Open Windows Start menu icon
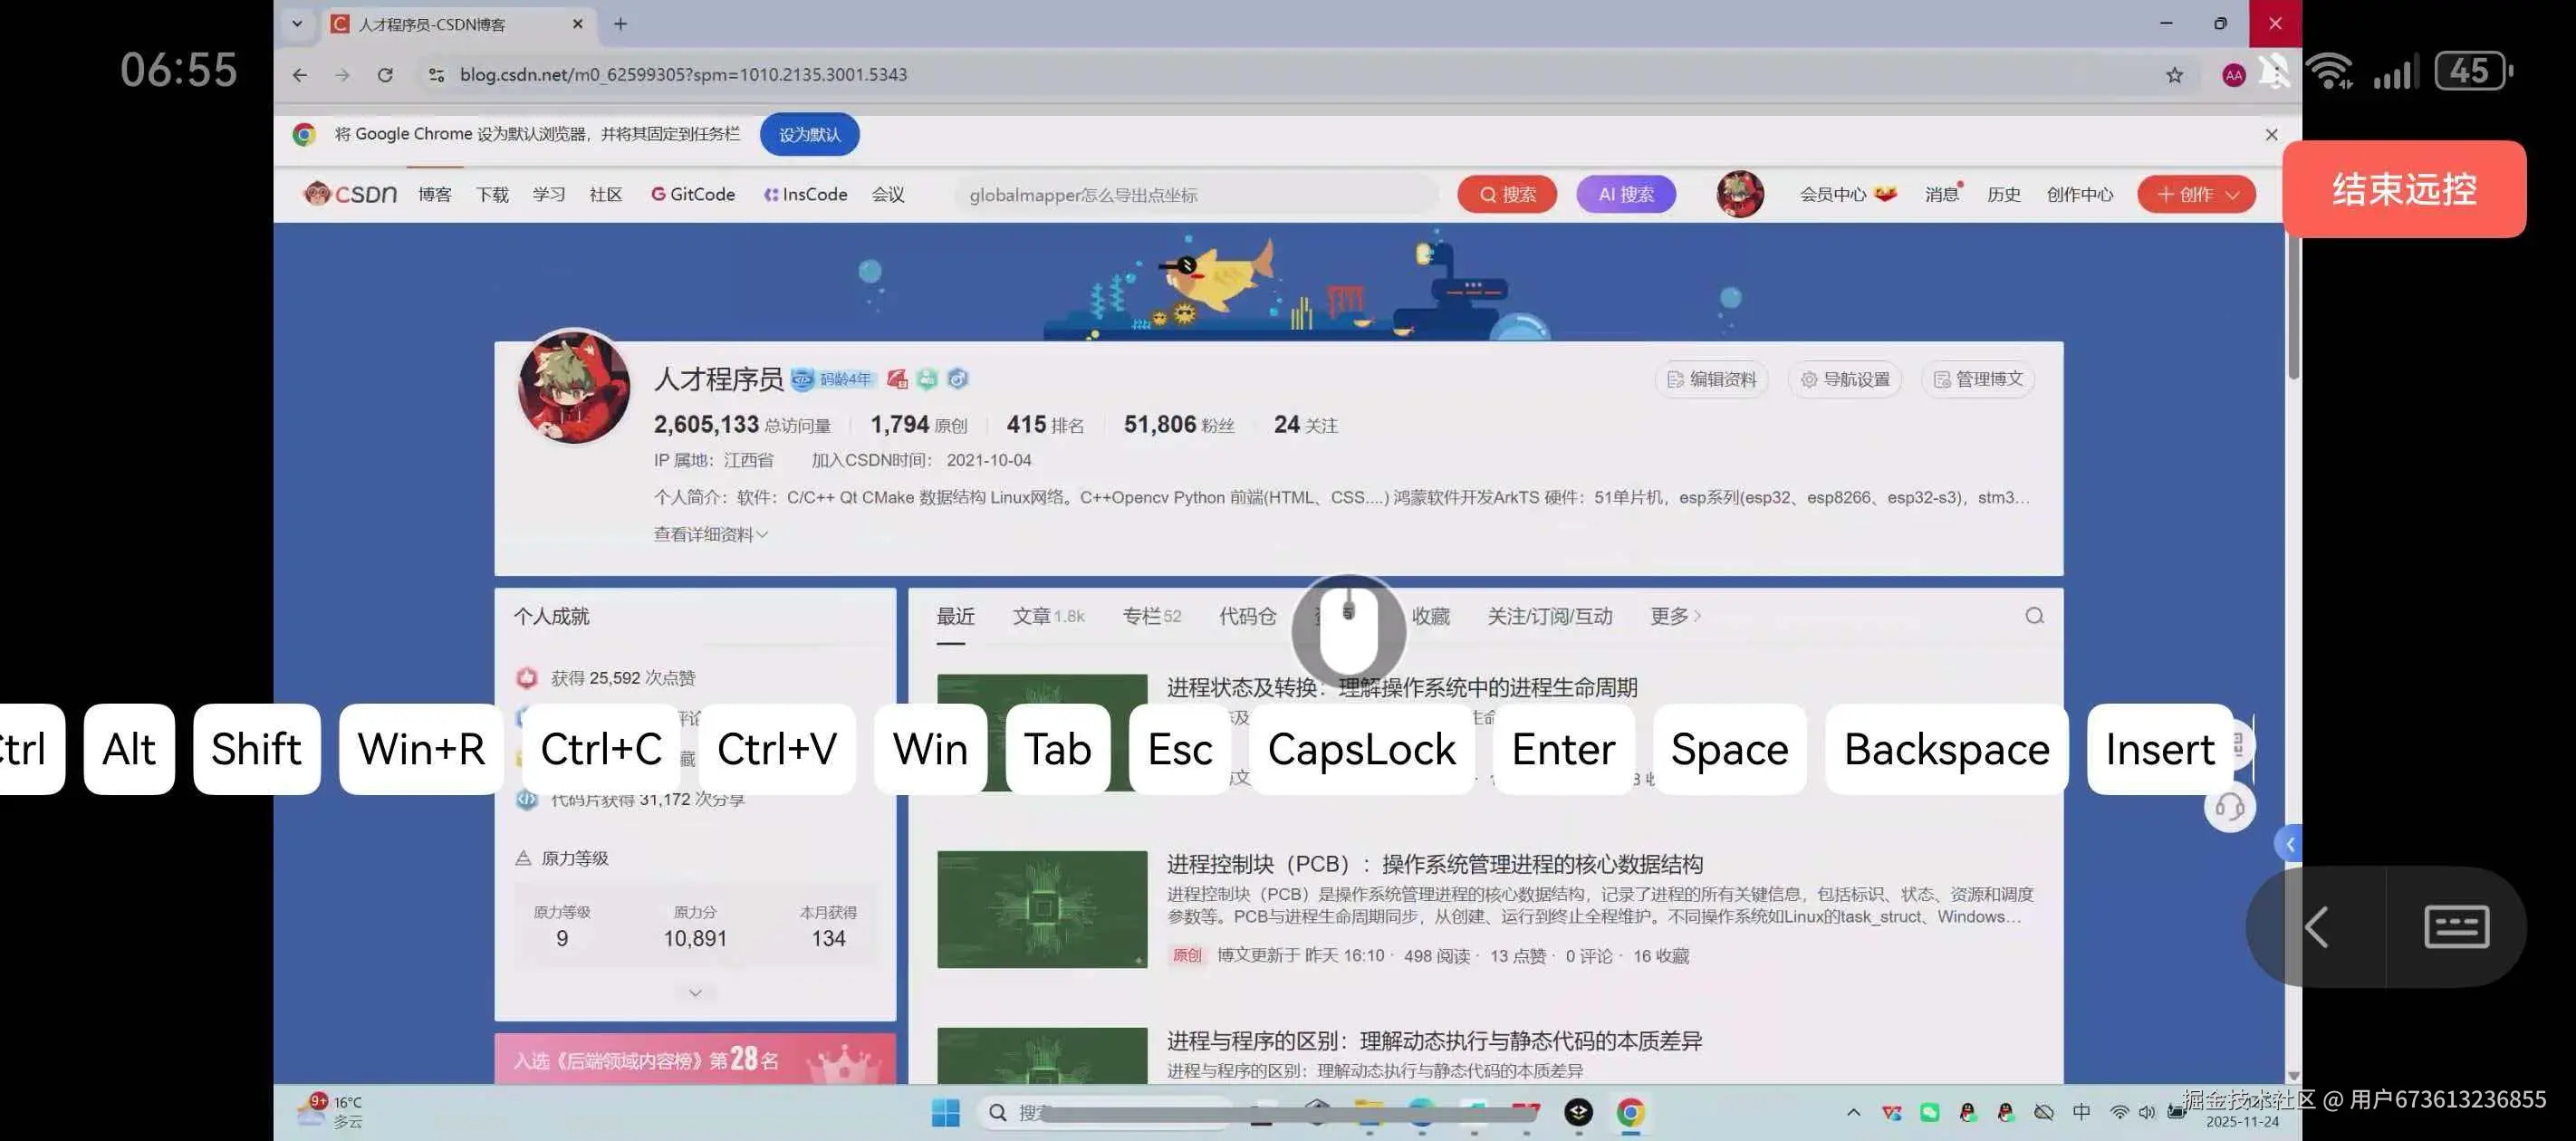Viewport: 2576px width, 1141px height. click(945, 1112)
